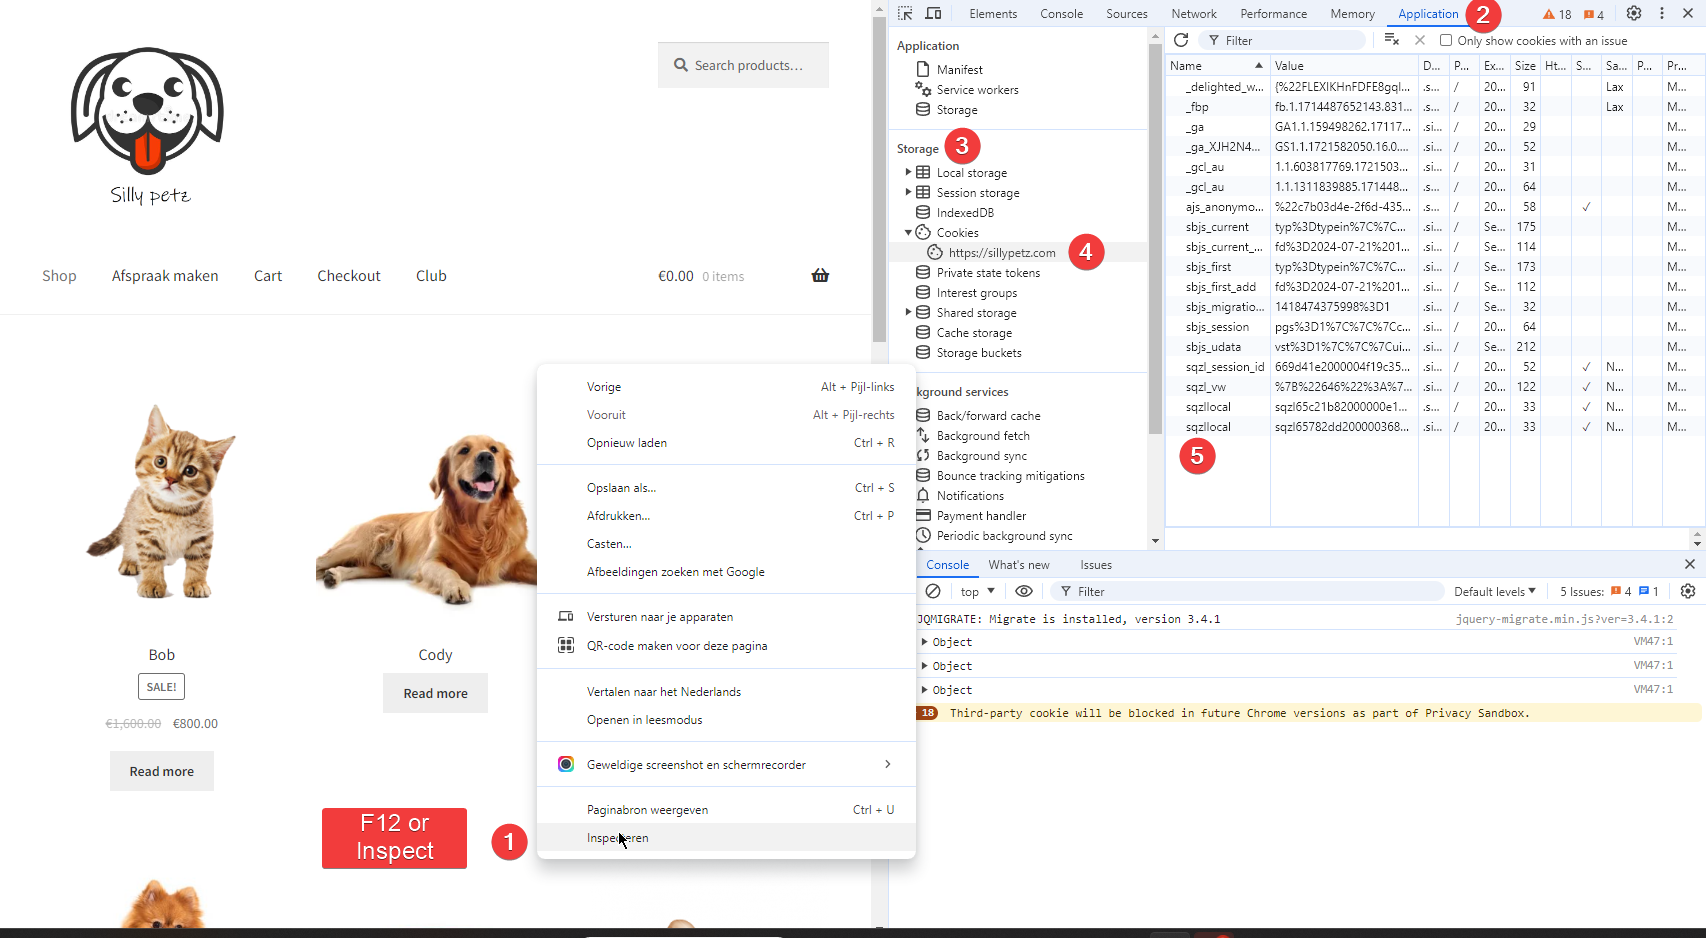Open submenu of Geweldige screenshot en schermrecorder

coord(887,764)
